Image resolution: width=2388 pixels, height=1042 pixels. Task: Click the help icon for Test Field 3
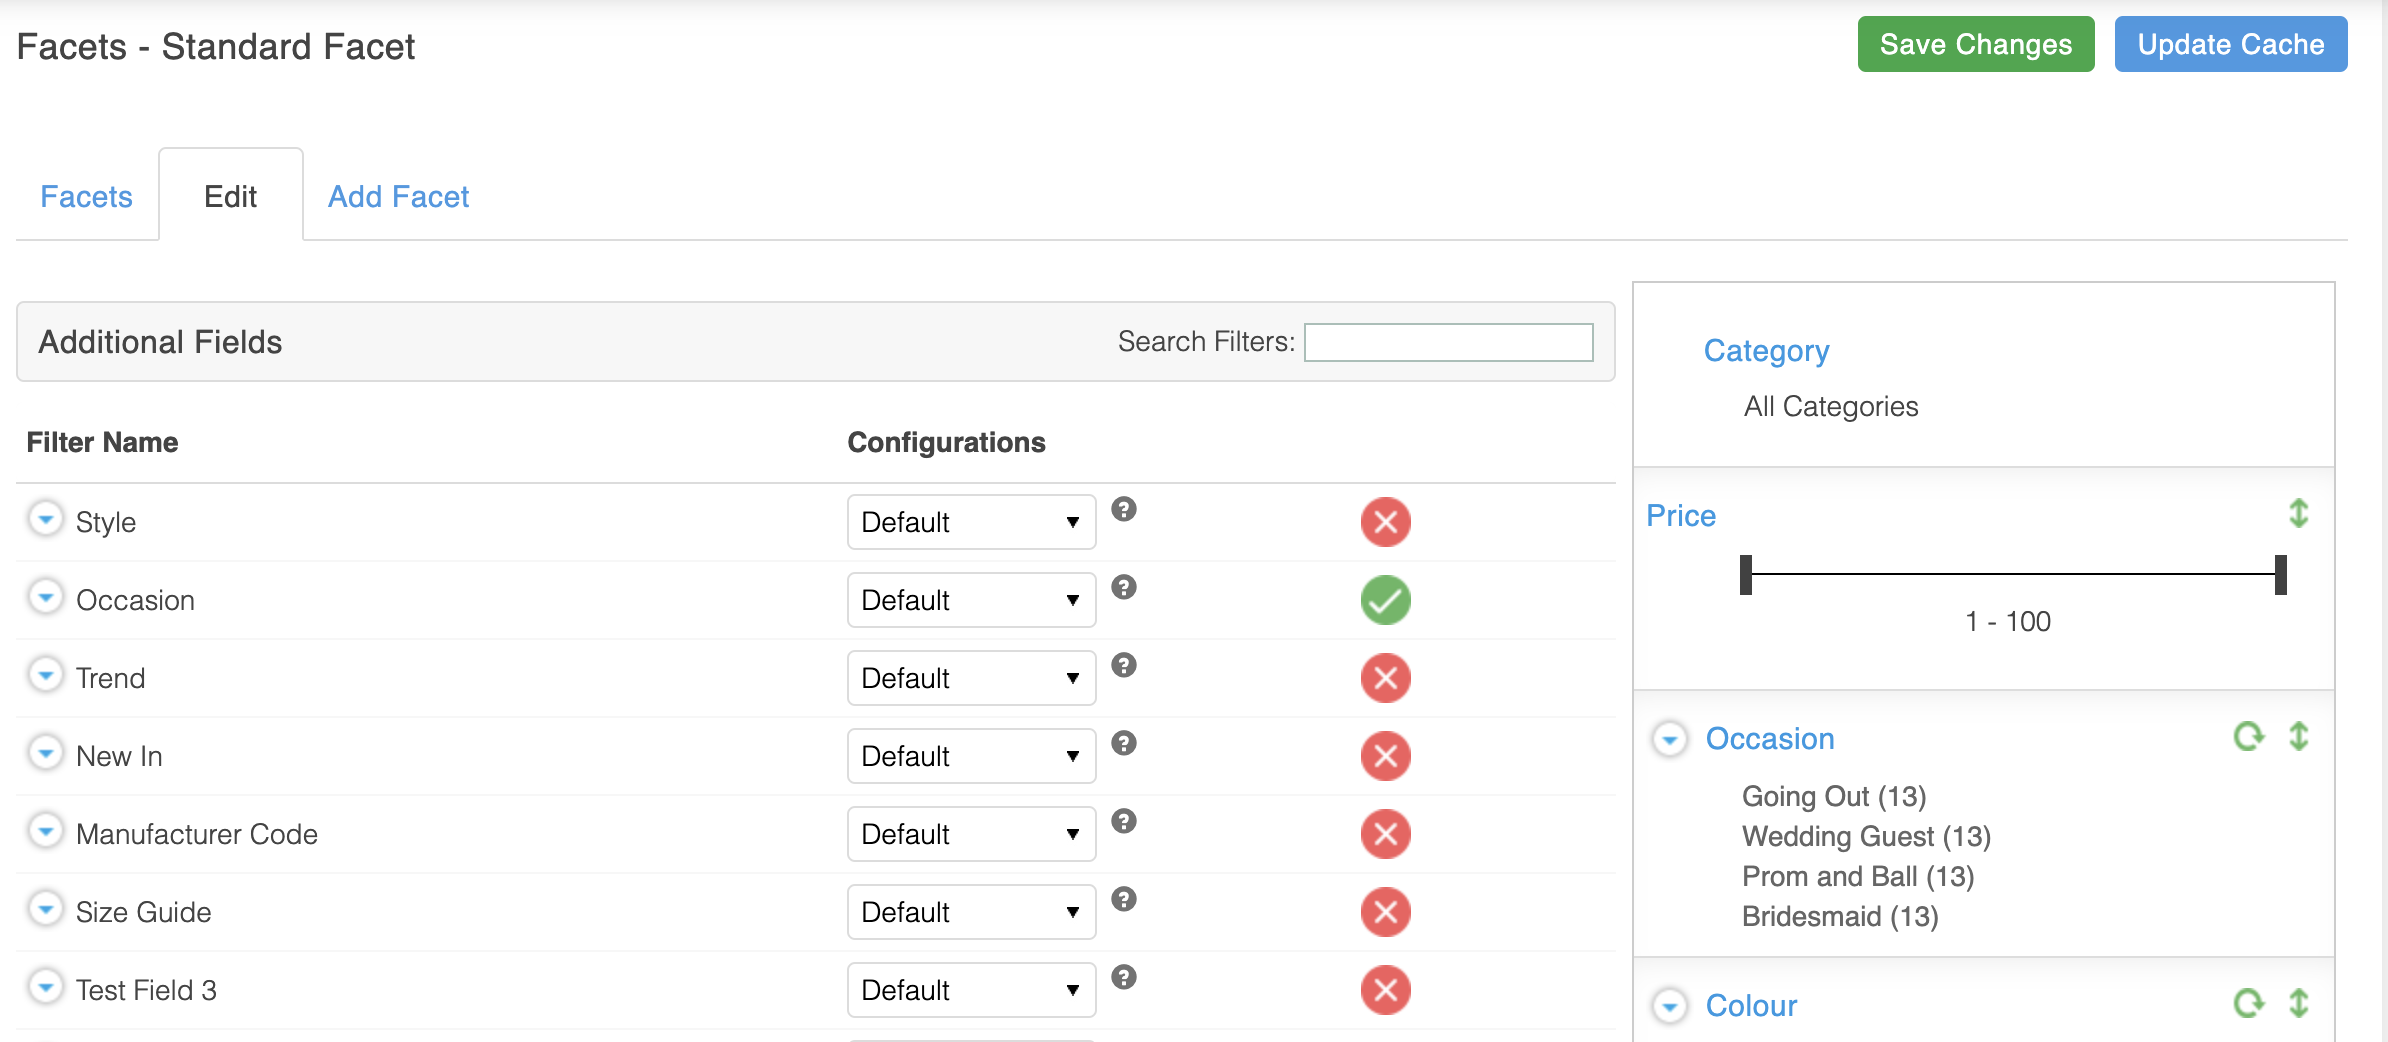click(x=1124, y=977)
